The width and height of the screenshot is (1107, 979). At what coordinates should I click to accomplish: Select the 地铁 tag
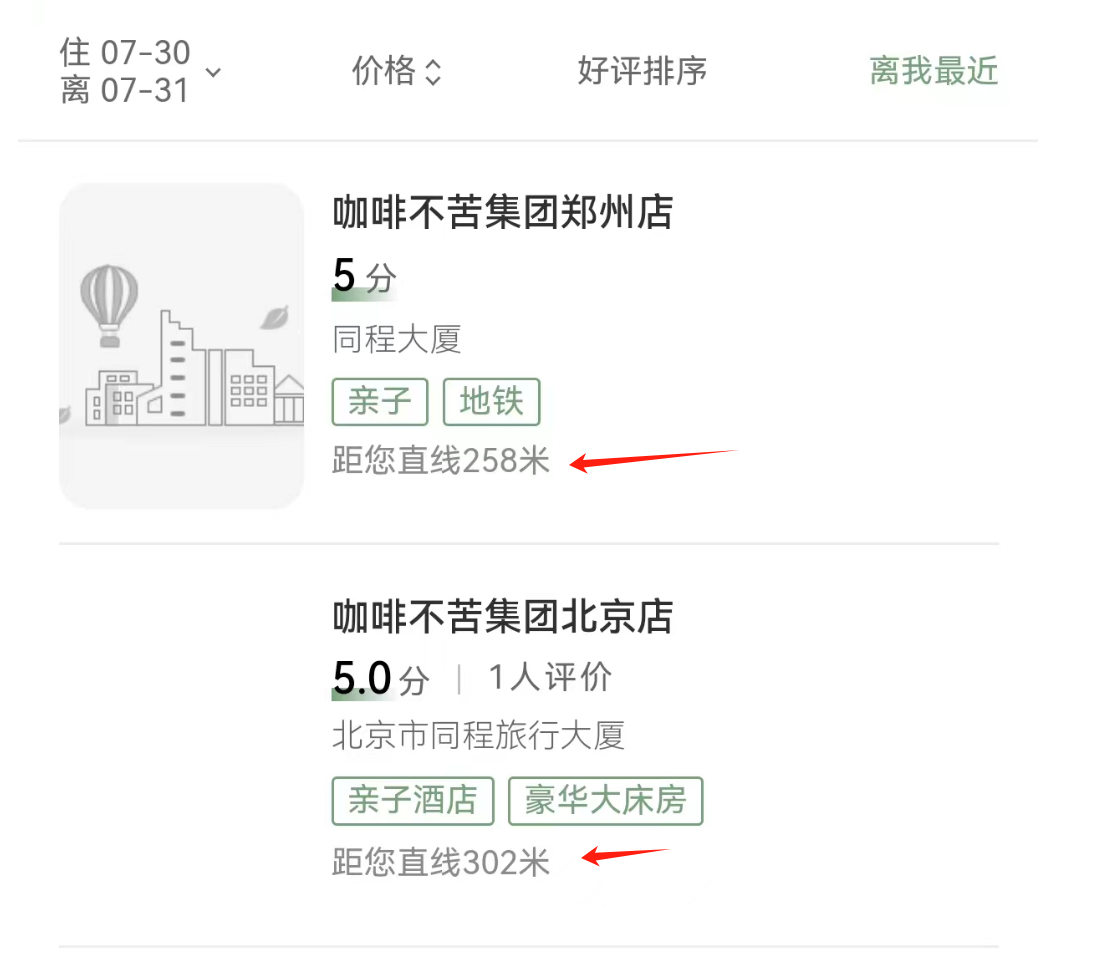[x=491, y=402]
